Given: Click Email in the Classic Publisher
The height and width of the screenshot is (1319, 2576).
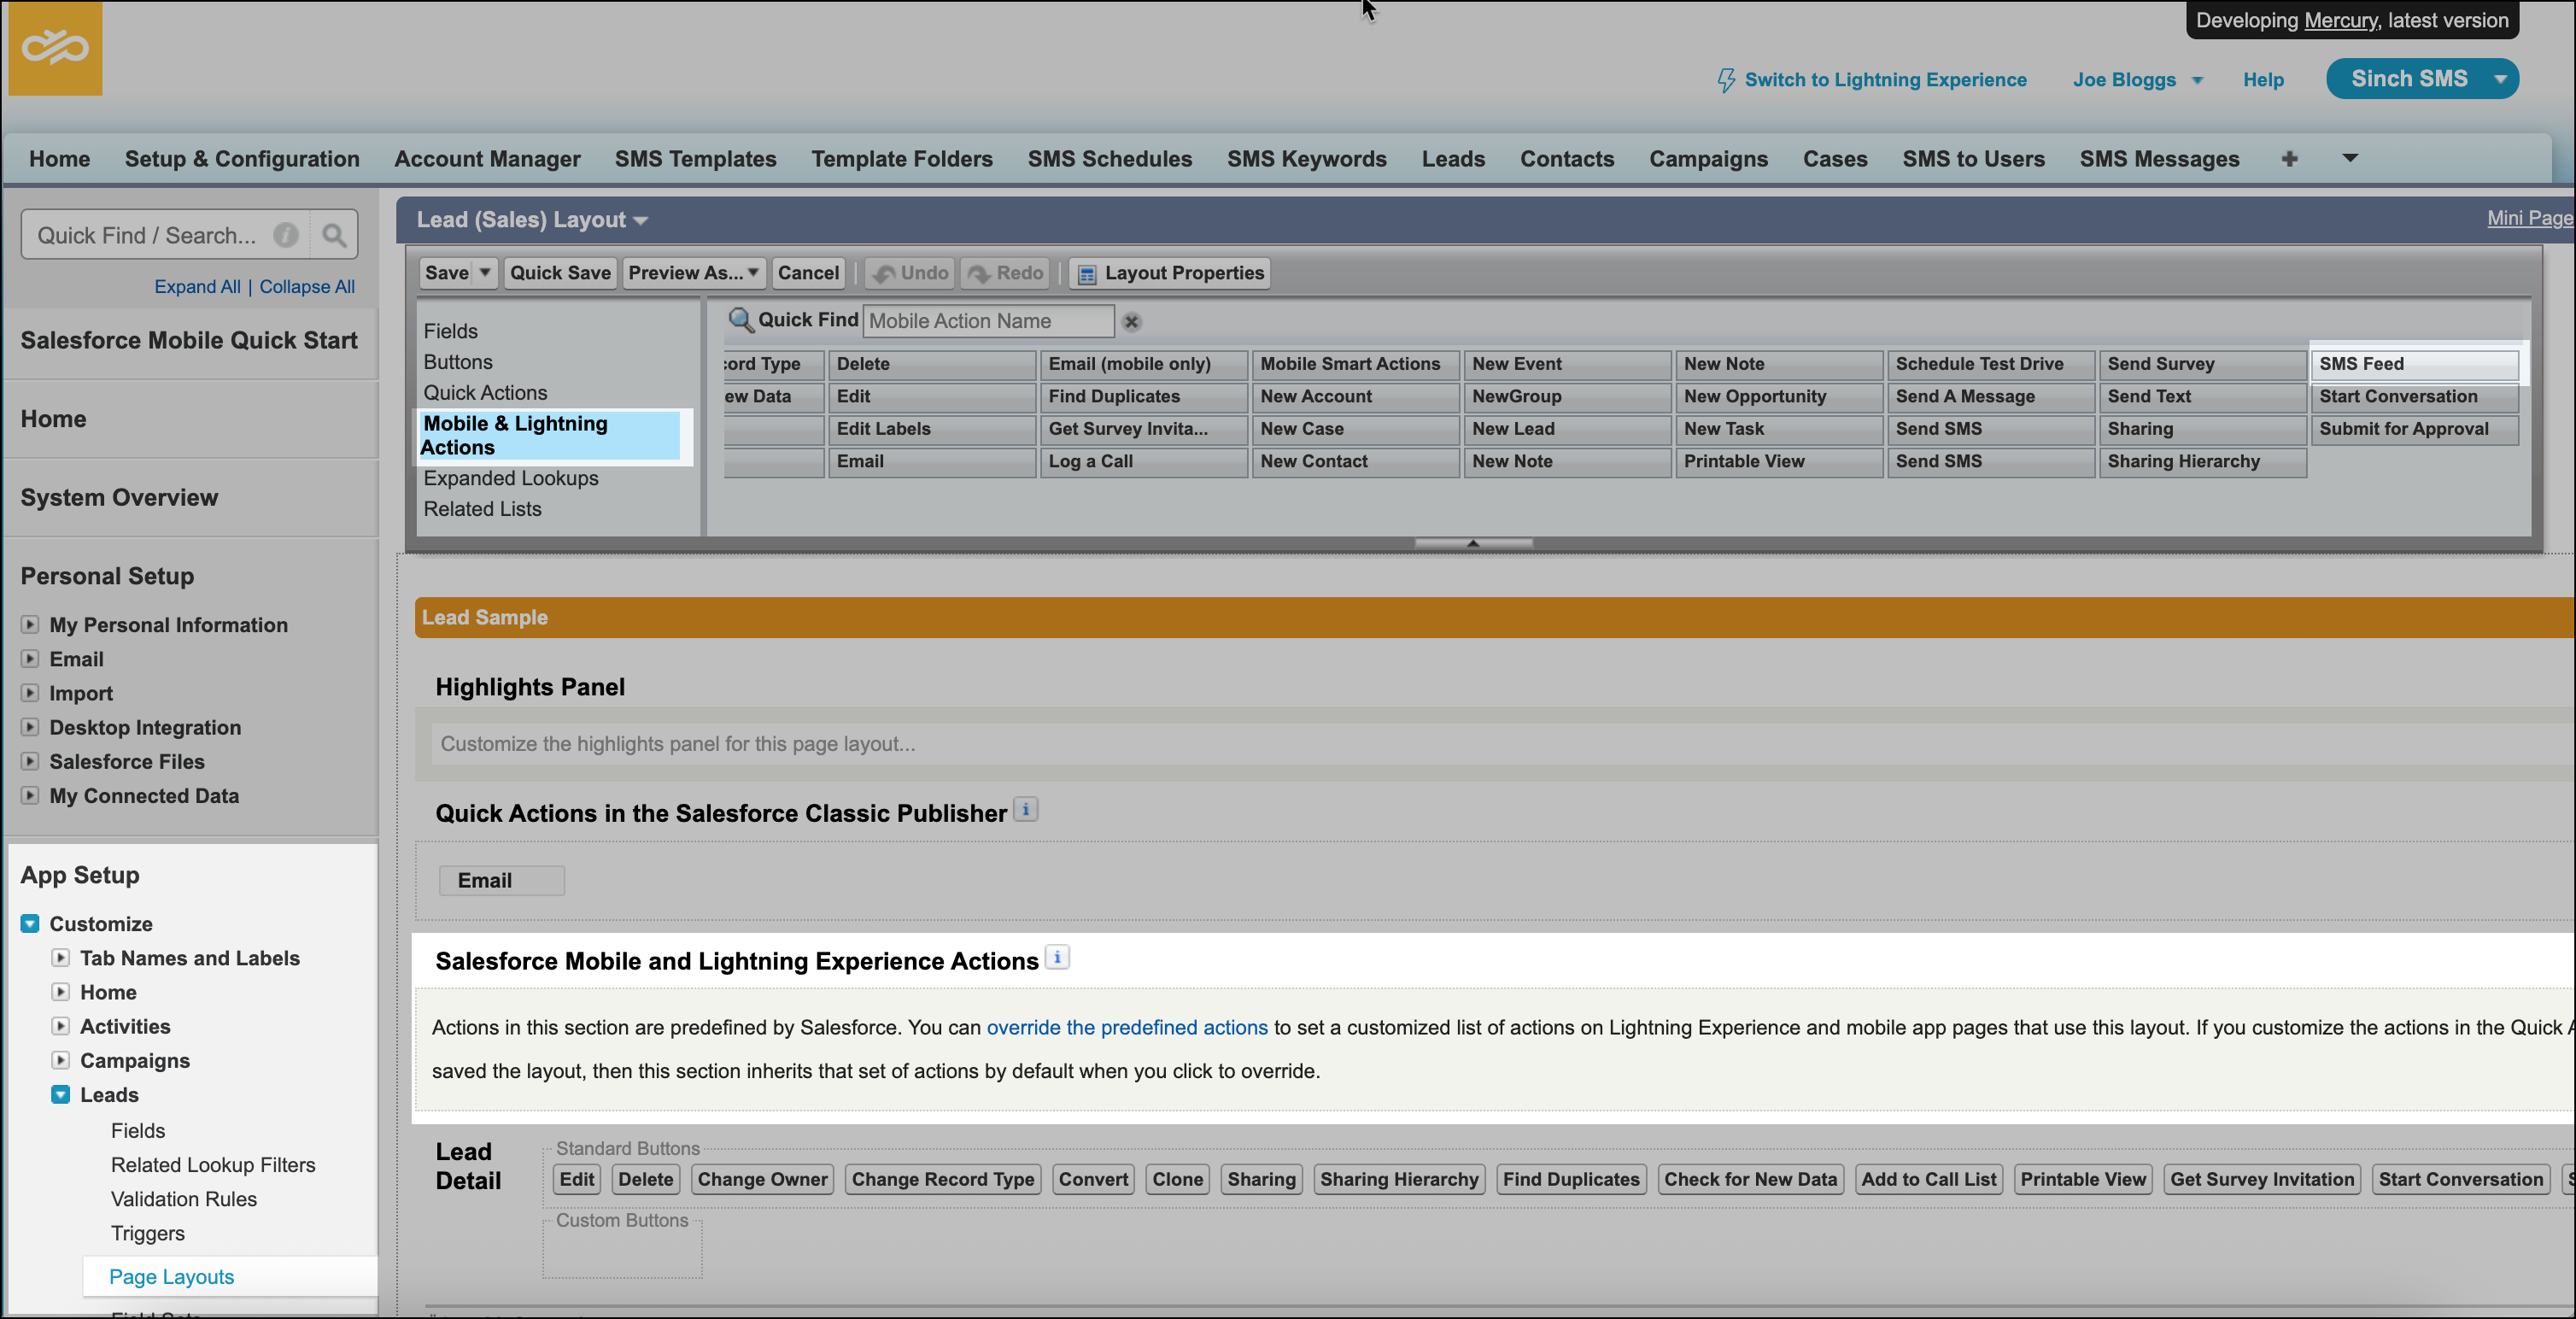Looking at the screenshot, I should coord(502,880).
